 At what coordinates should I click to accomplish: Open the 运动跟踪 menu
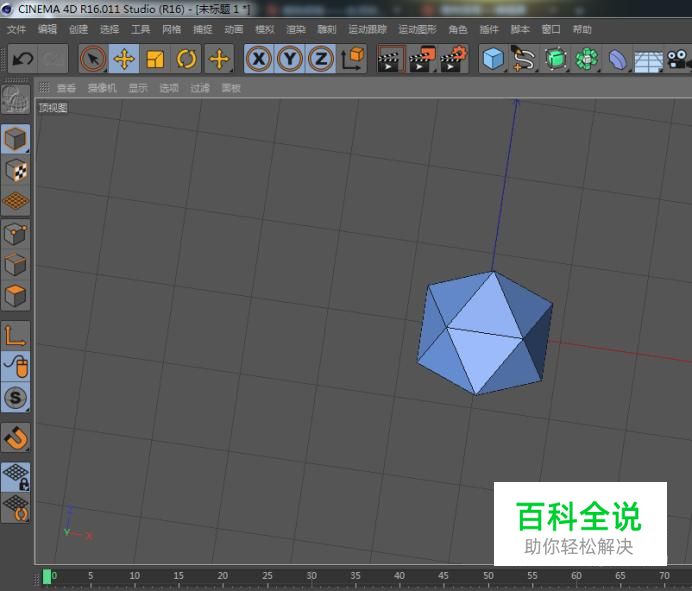tap(367, 30)
